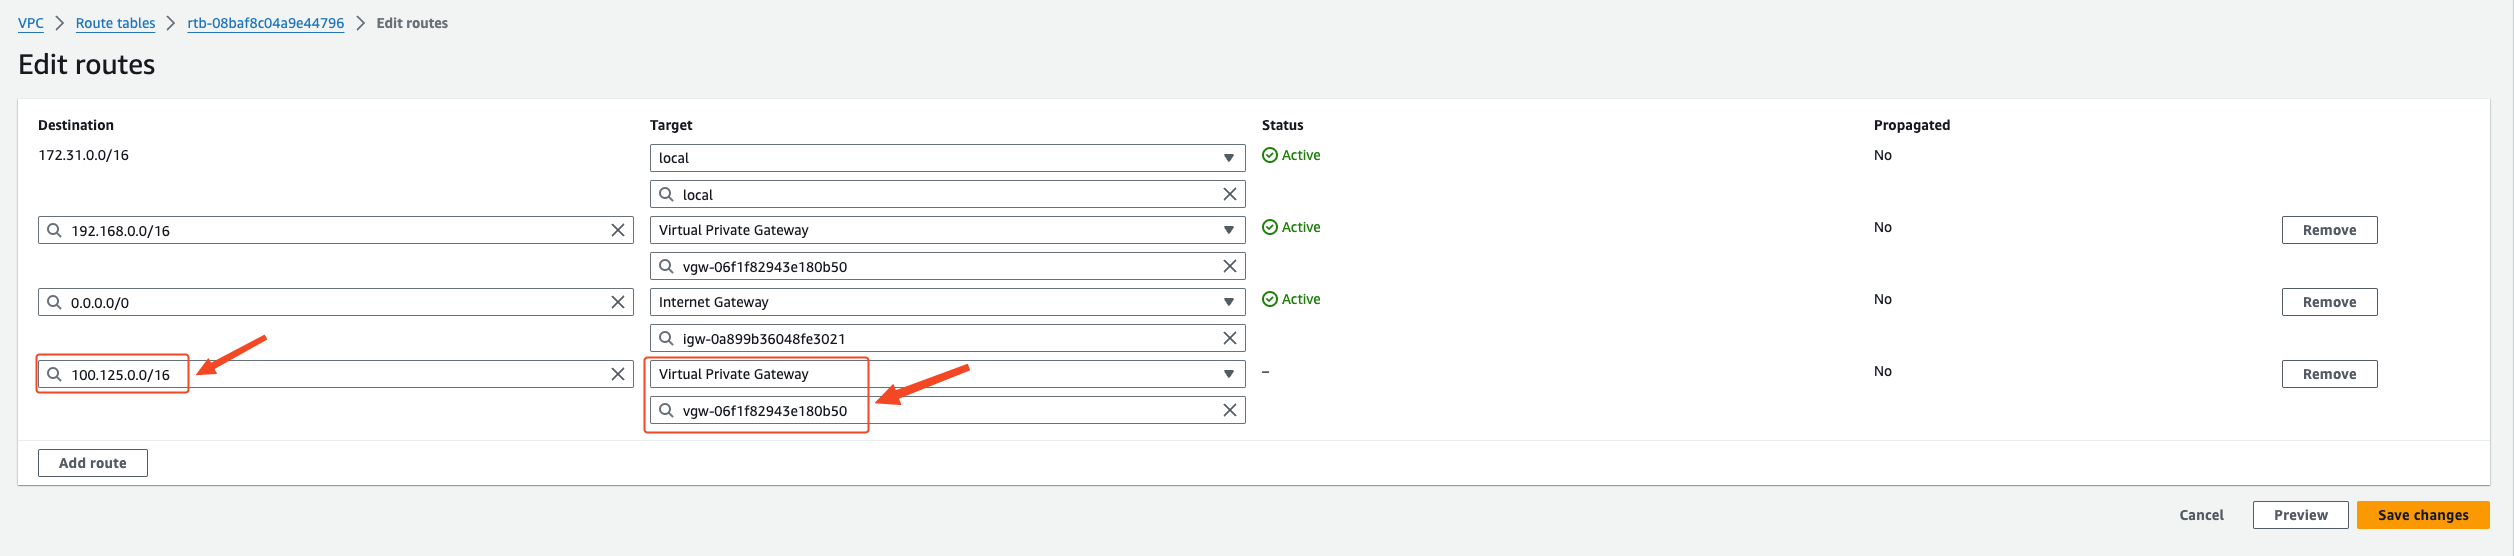The image size is (2514, 556).
Task: Open Route tables breadcrumb link
Action: pos(115,23)
